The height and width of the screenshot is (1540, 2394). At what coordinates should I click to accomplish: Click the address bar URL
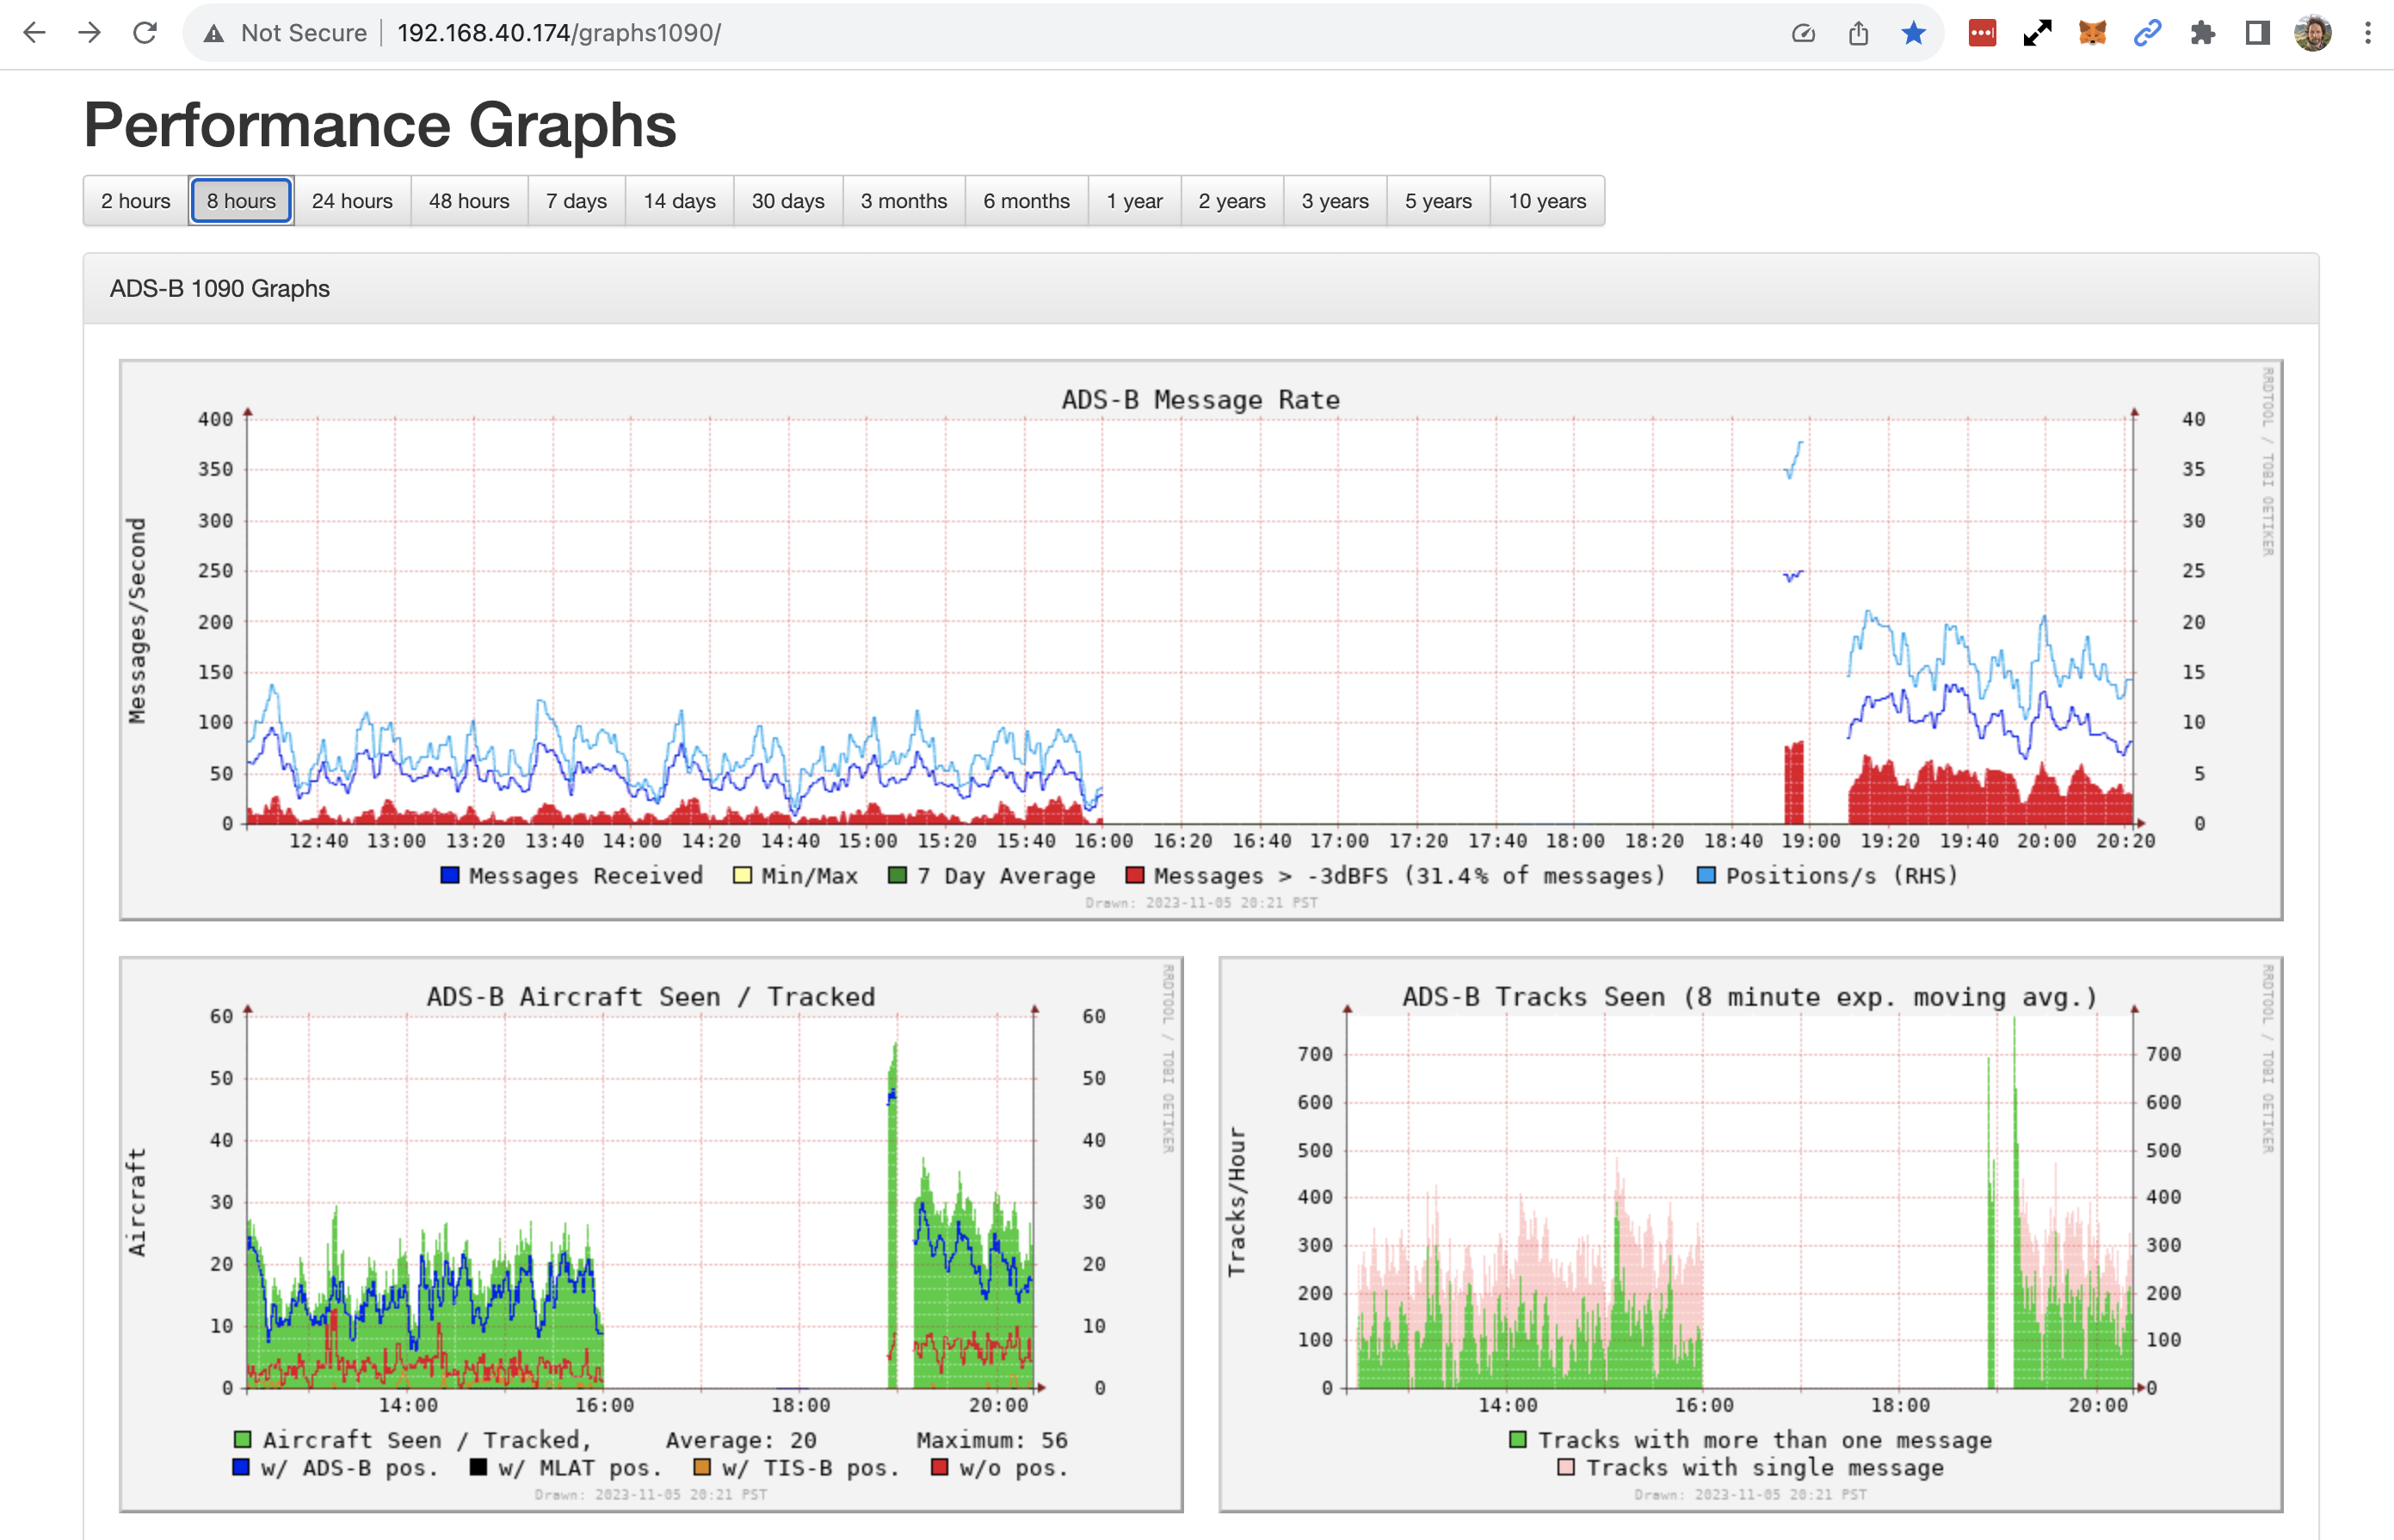(559, 33)
